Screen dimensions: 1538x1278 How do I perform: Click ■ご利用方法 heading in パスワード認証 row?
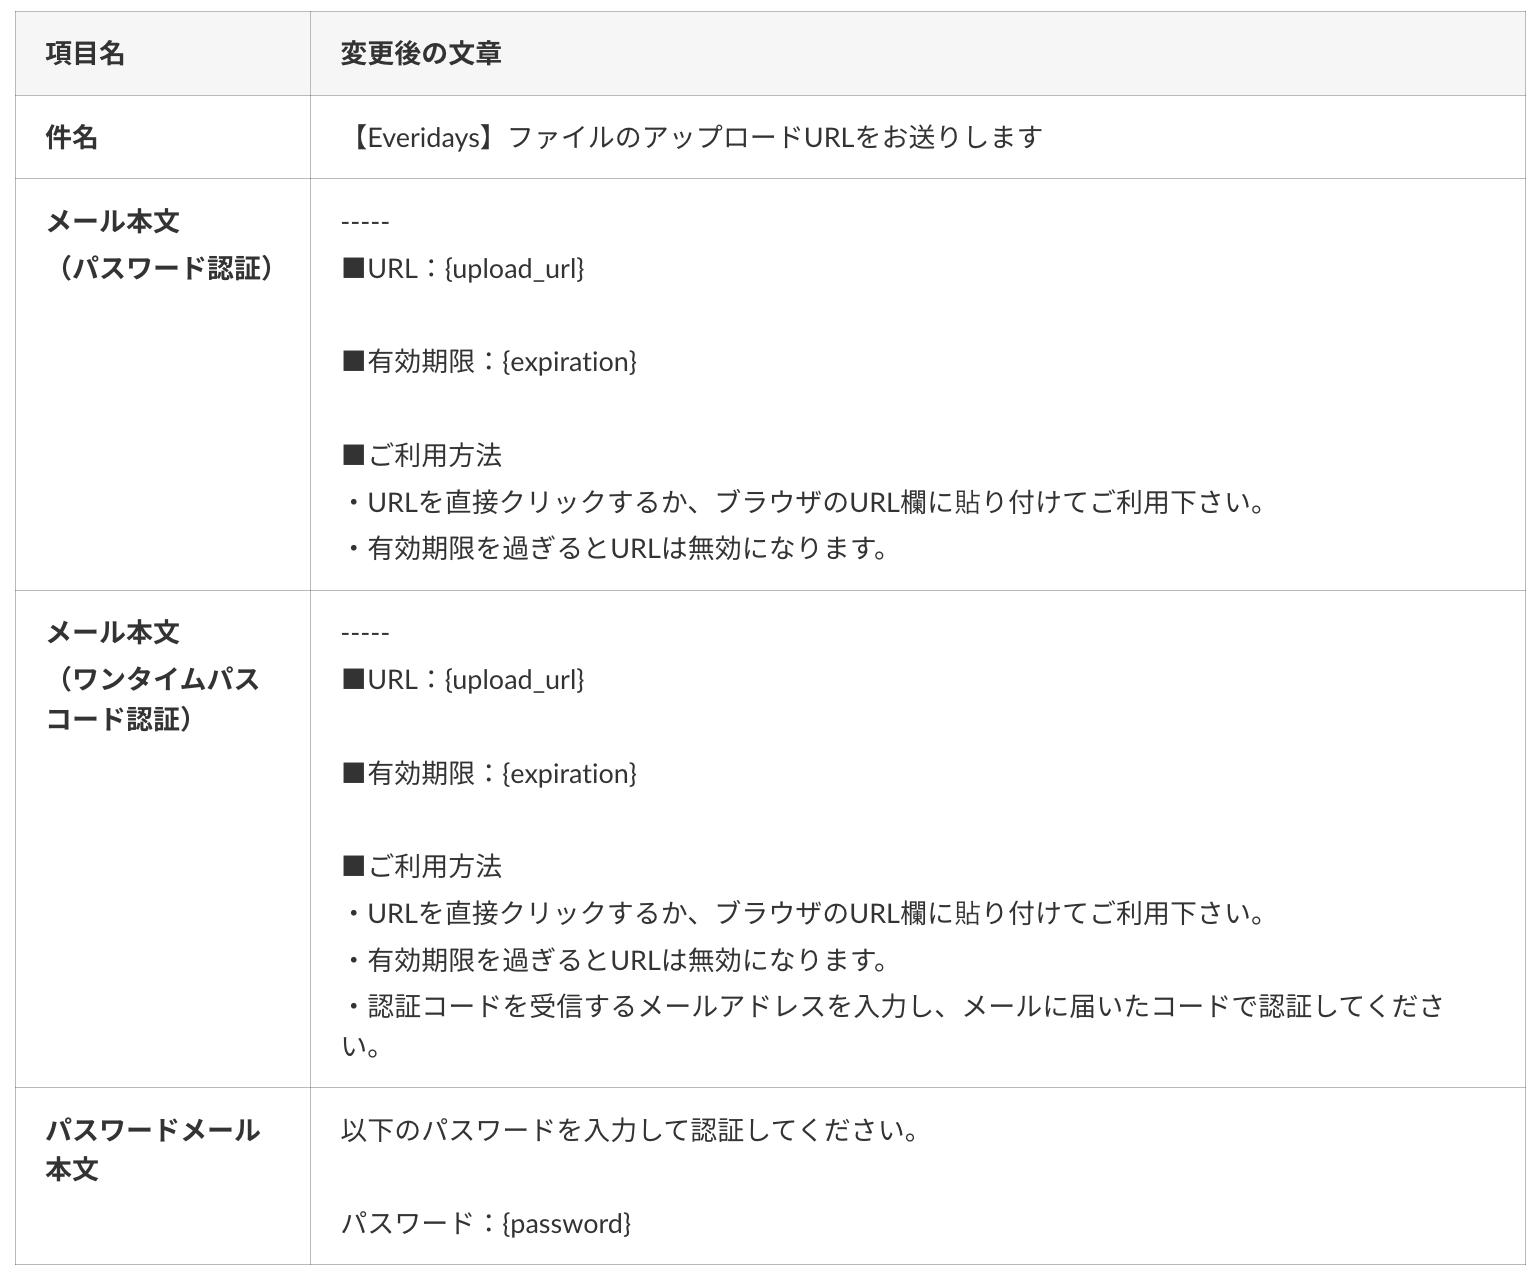pyautogui.click(x=422, y=455)
